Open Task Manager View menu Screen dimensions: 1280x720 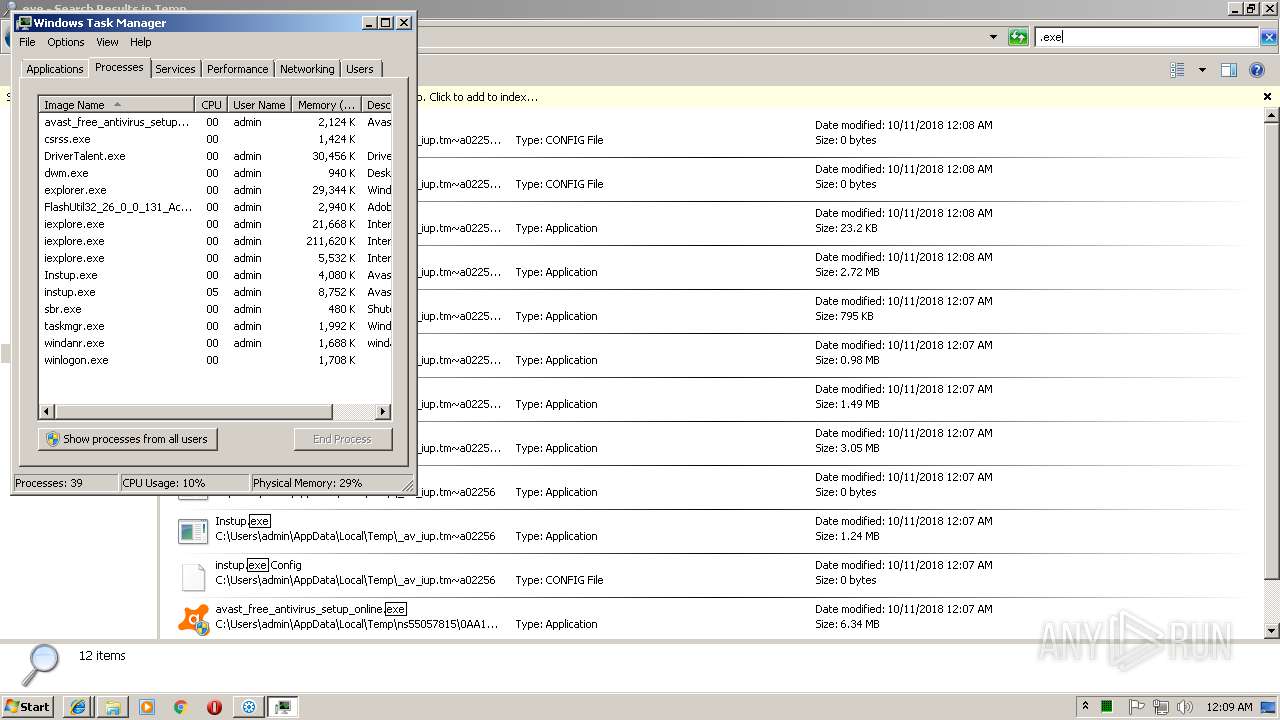coord(107,42)
